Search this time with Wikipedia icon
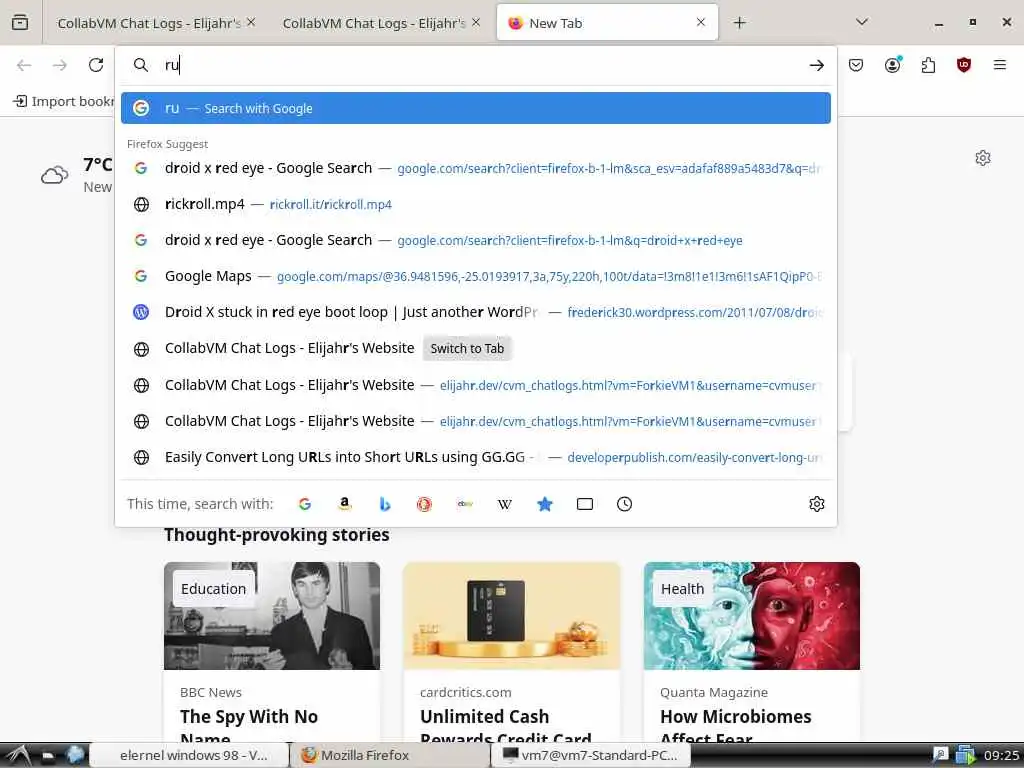 (505, 504)
